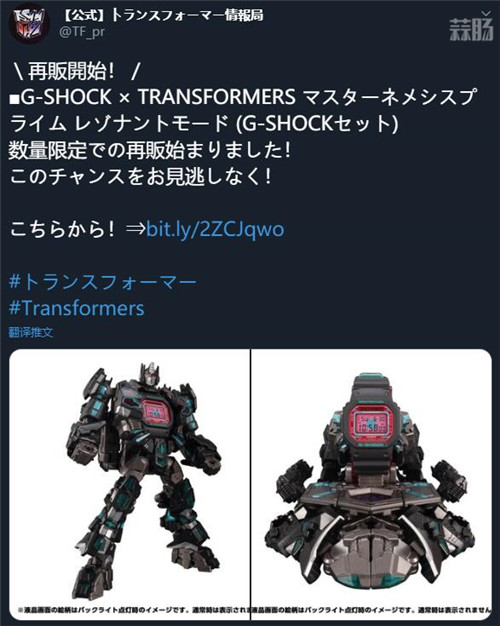Screen dimensions: 500x626
Task: Click the red chest panel on the robot
Action: [x=156, y=411]
